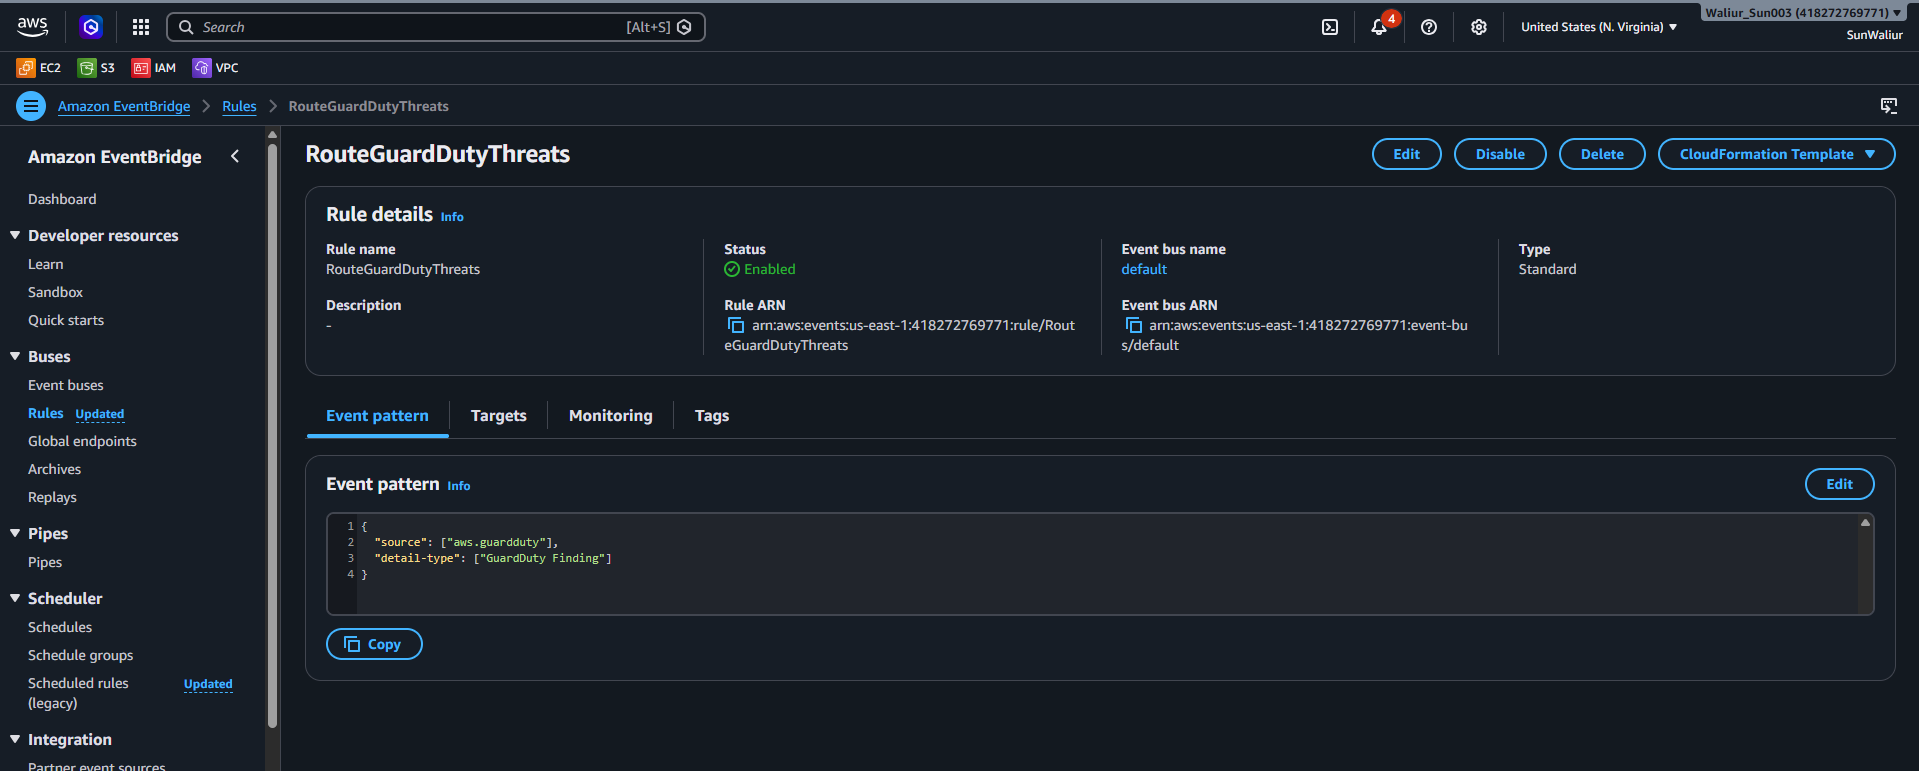Click the event pattern code editor scrollbar arrow
The height and width of the screenshot is (771, 1919).
tap(1865, 523)
